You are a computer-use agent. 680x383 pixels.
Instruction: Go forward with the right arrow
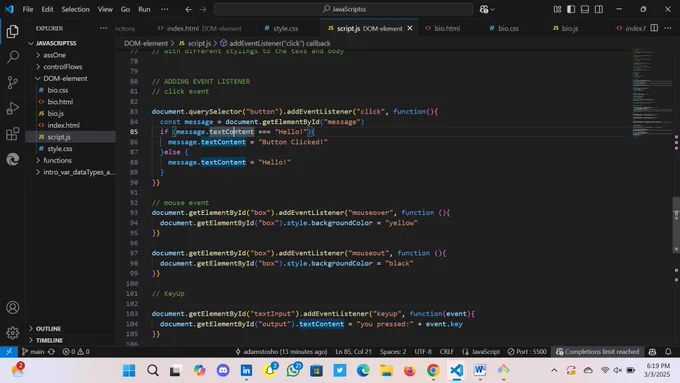[x=203, y=9]
